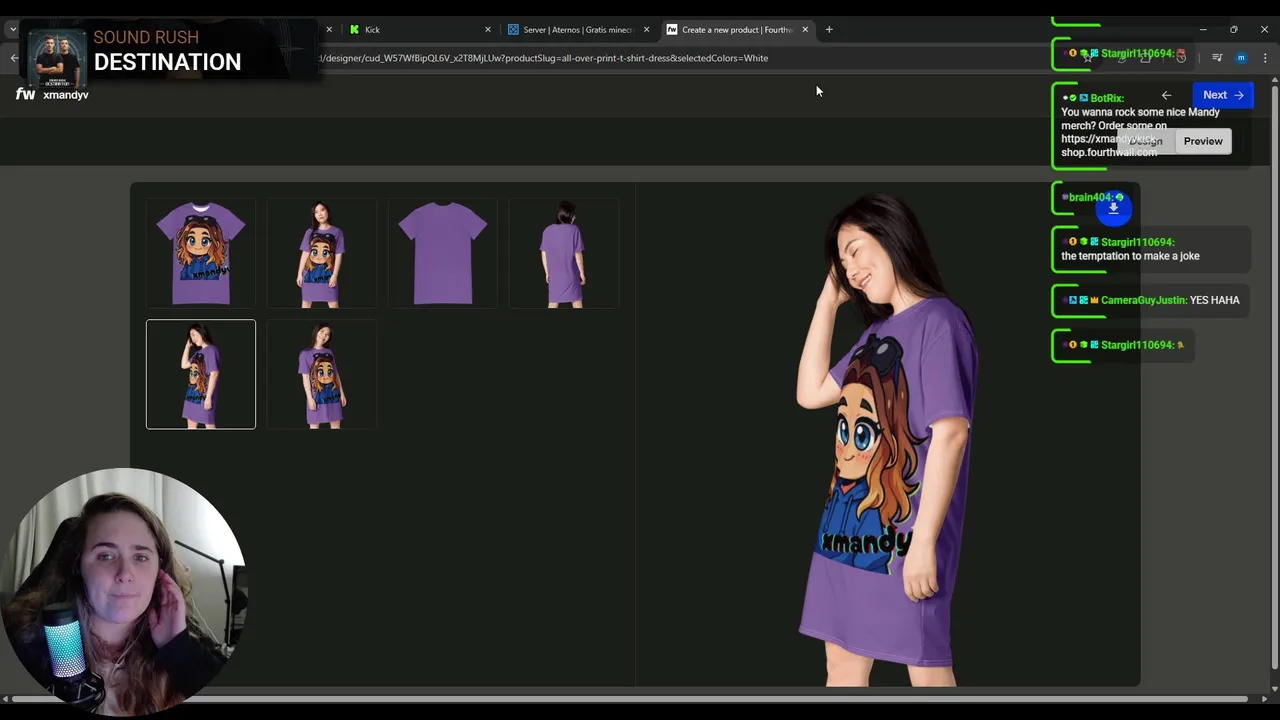1280x720 pixels.
Task: Close the Aternos server tab
Action: [646, 30]
